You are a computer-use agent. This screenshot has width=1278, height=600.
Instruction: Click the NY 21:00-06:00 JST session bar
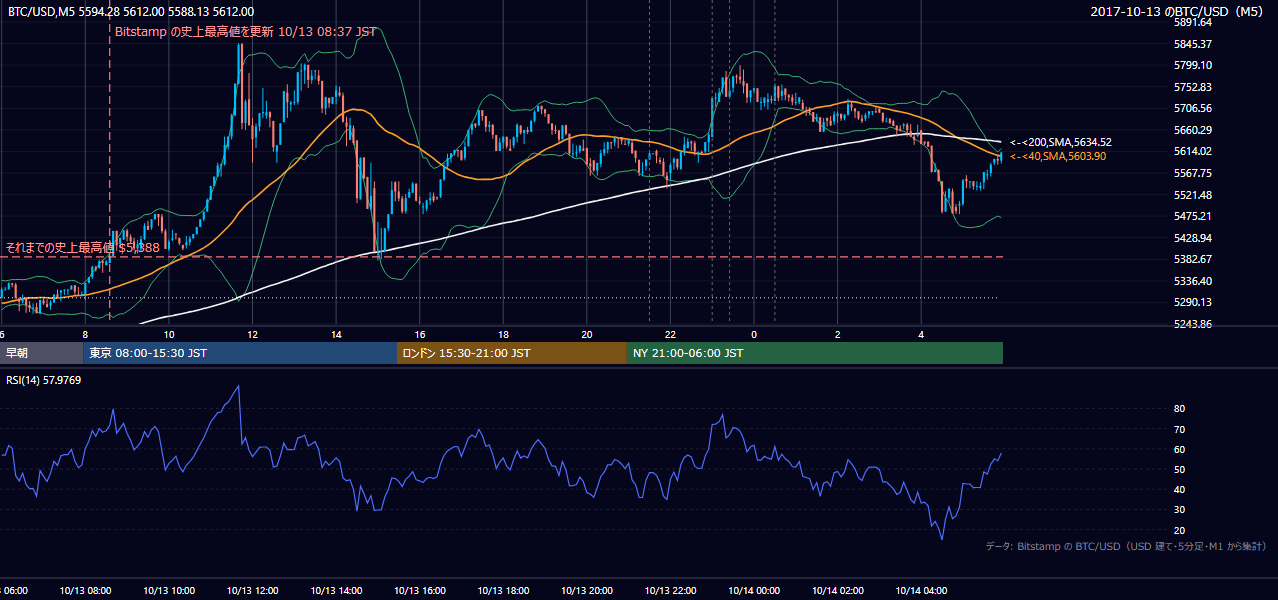coord(815,353)
